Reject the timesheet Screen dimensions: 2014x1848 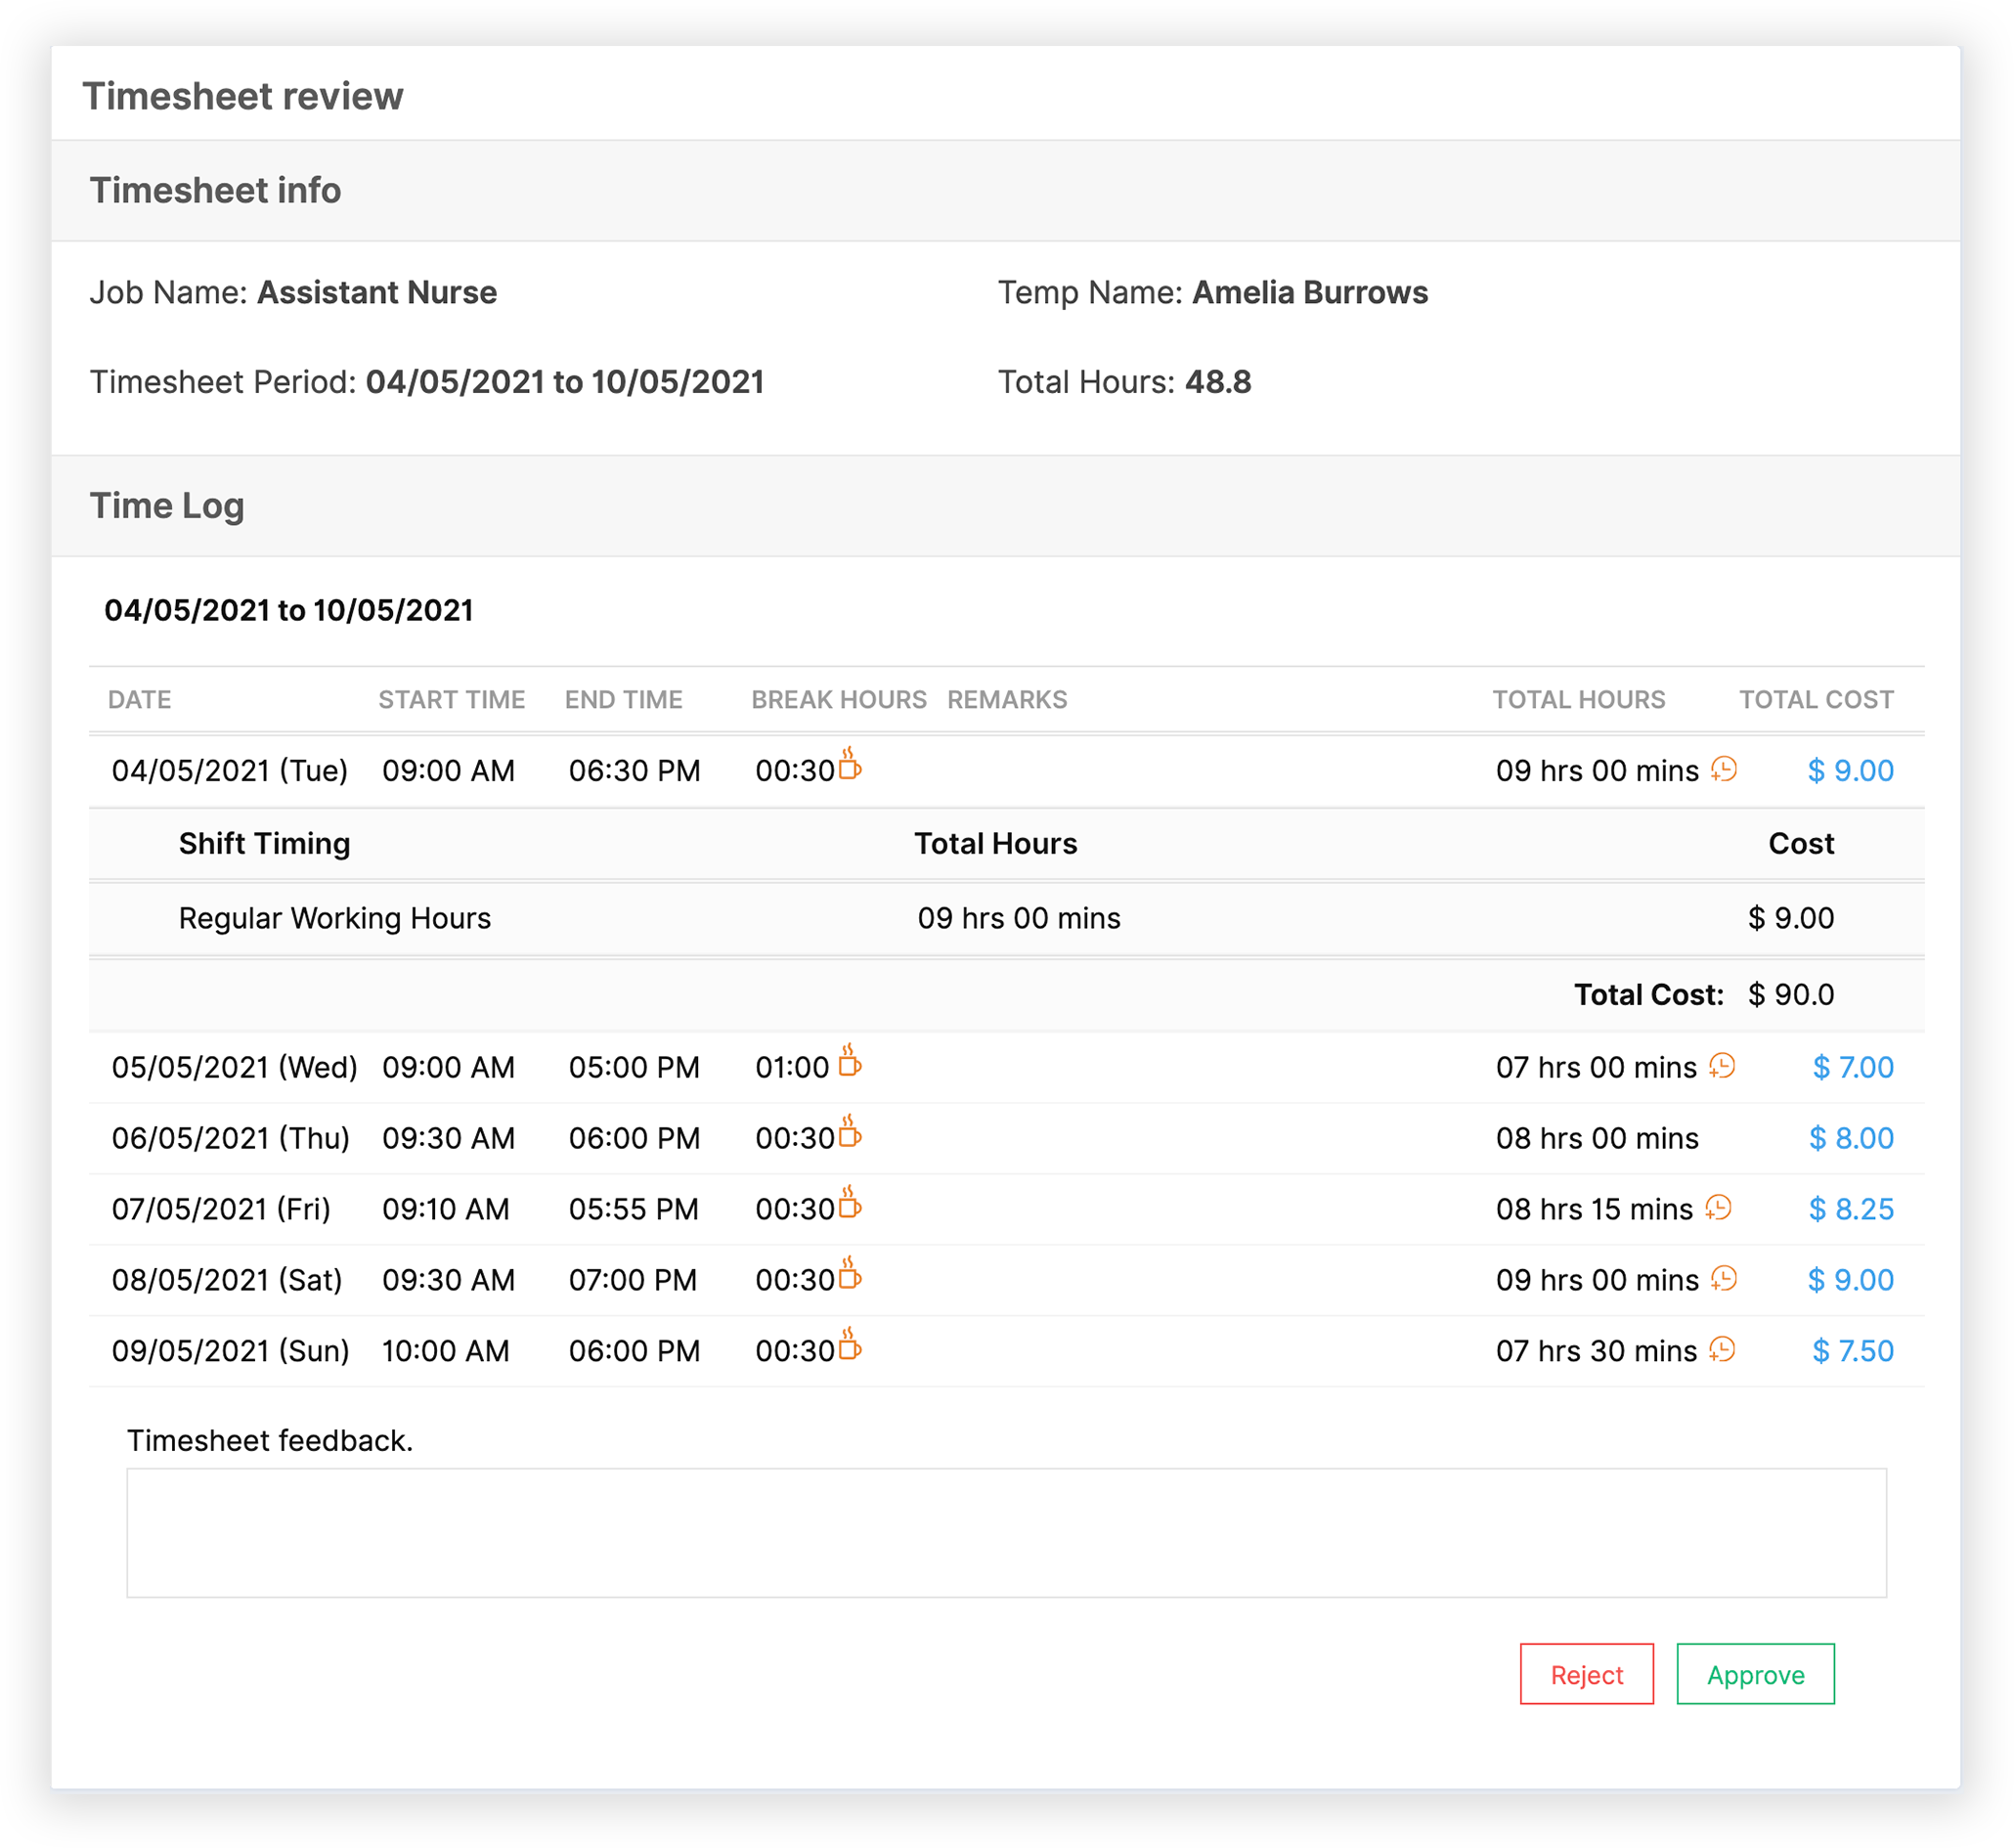click(x=1586, y=1675)
